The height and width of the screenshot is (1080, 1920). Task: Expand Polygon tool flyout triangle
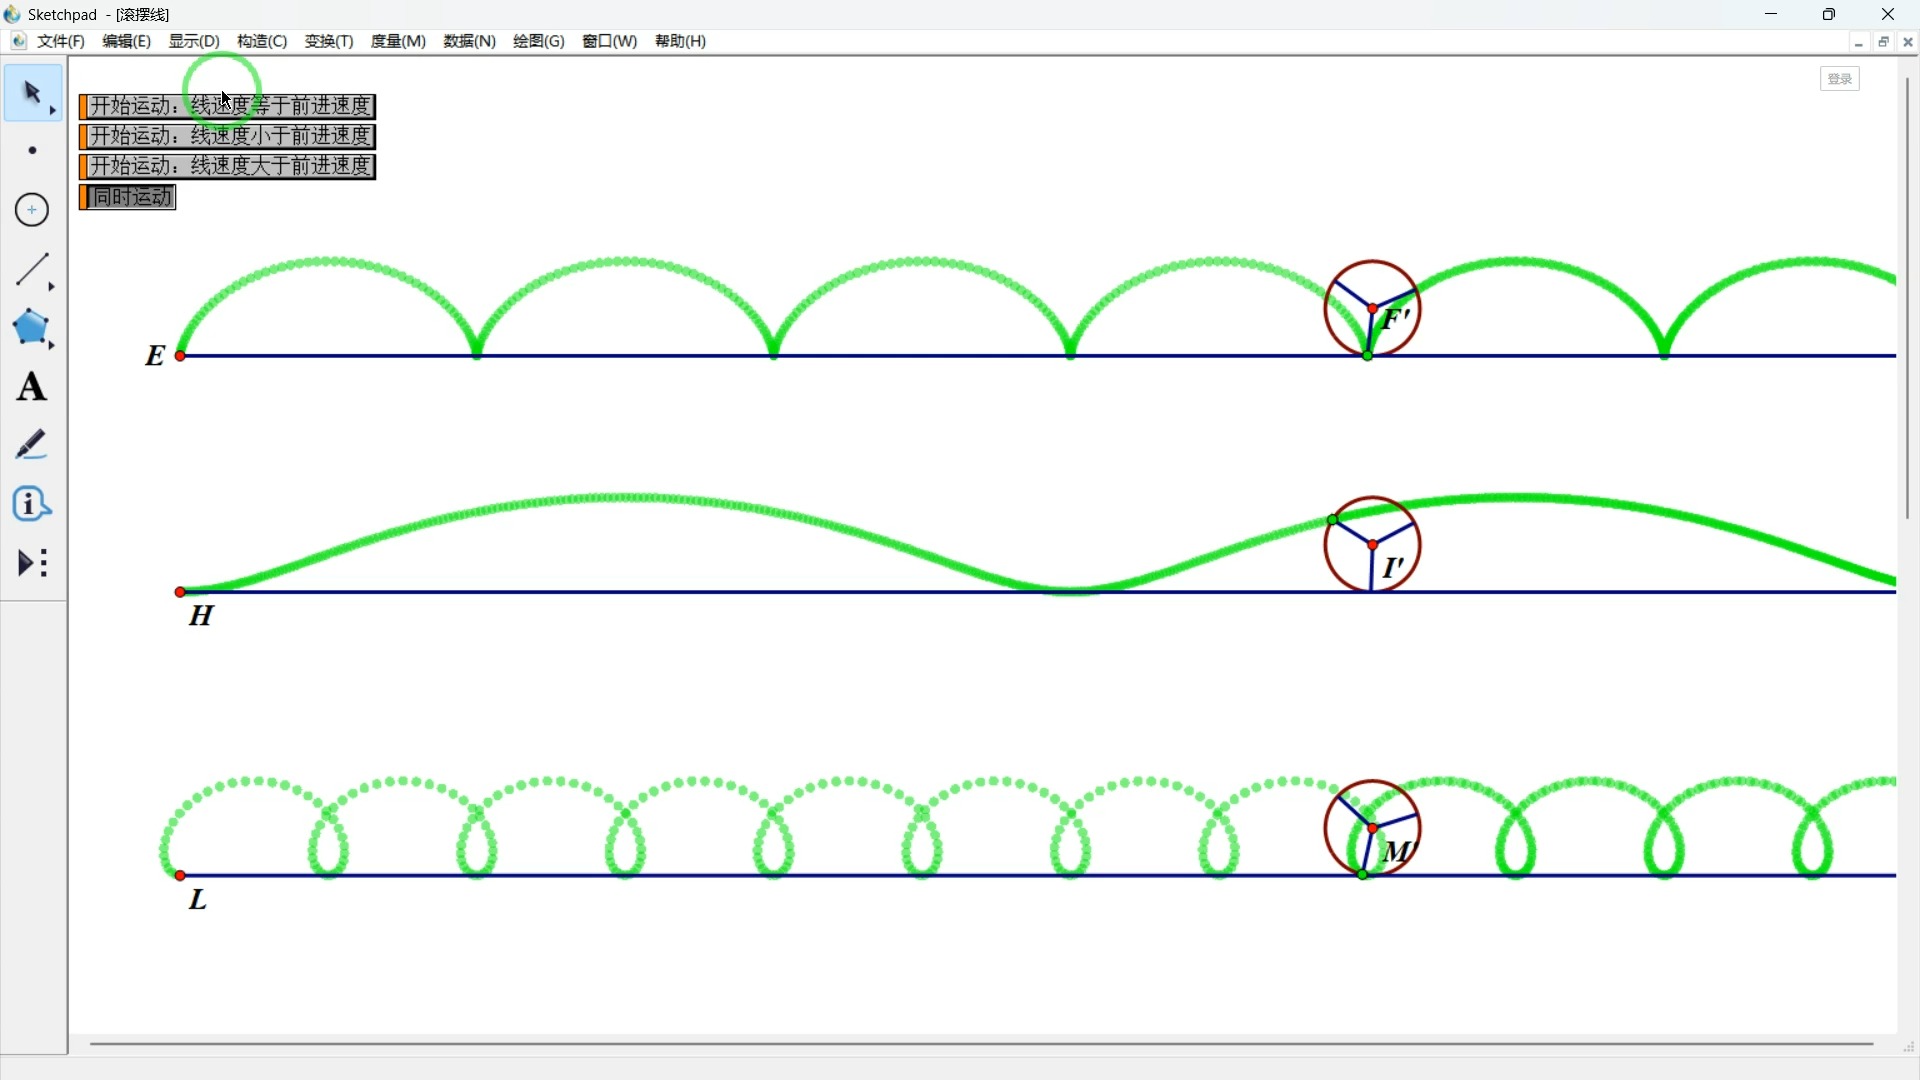pyautogui.click(x=52, y=346)
